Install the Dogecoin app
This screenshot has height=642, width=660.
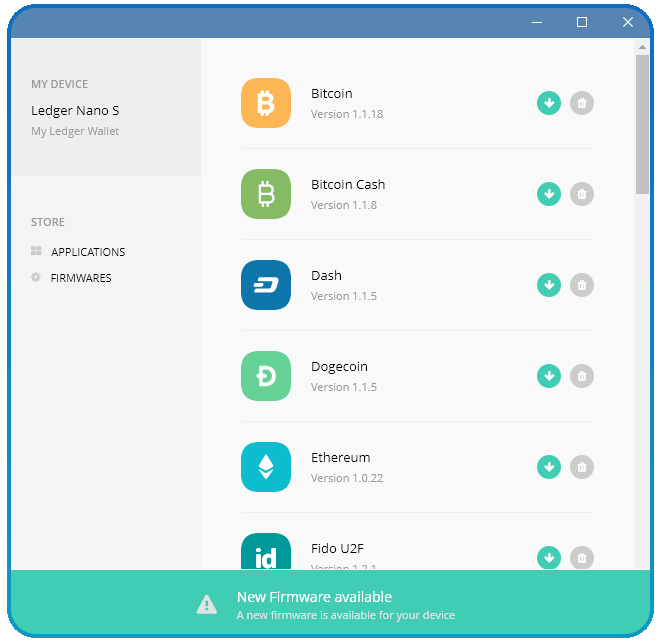(x=548, y=376)
